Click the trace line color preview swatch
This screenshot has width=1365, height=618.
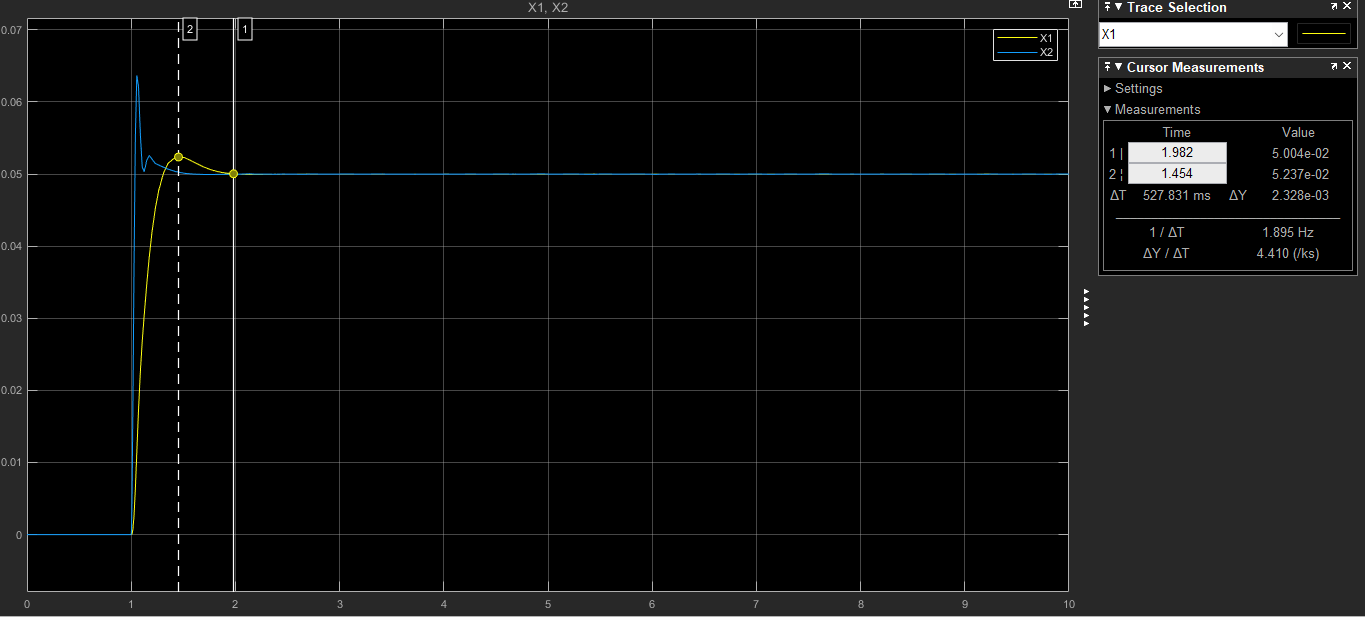pyautogui.click(x=1323, y=35)
